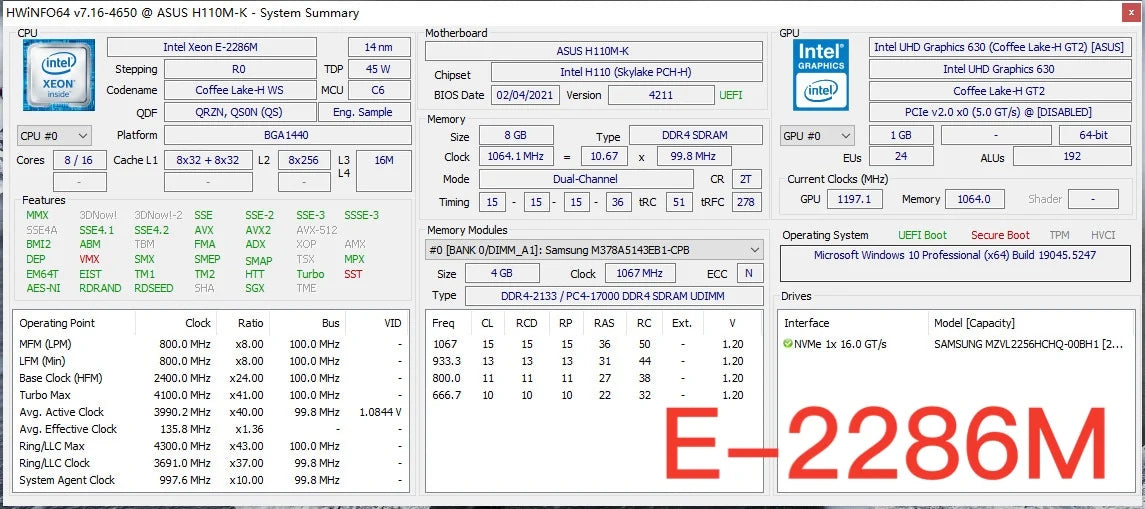Click the 14 nm process field
Viewport: 1145px width, 509px height.
[379, 47]
